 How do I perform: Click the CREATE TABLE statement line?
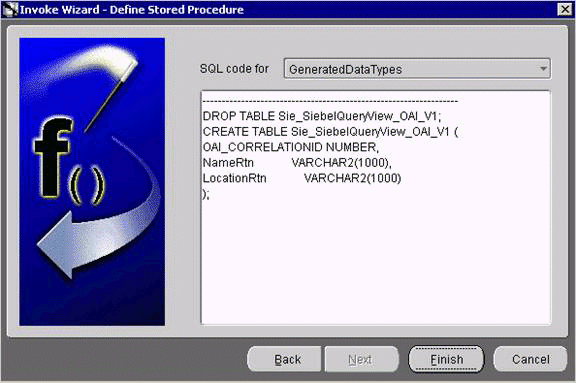click(x=330, y=131)
